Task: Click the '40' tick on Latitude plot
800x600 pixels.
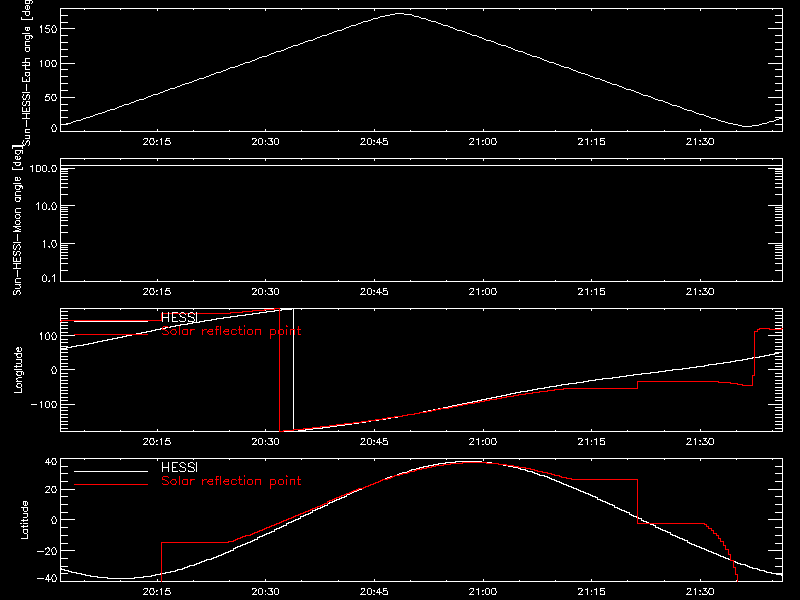Action: (x=51, y=461)
